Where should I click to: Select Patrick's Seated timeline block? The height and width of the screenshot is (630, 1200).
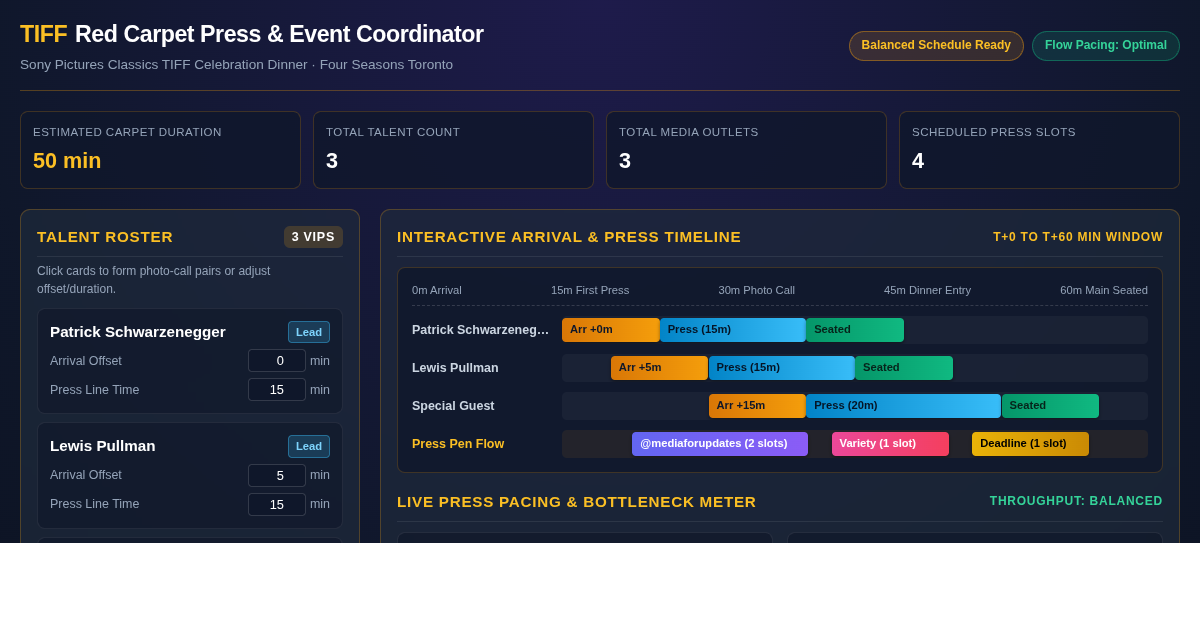[x=855, y=330]
